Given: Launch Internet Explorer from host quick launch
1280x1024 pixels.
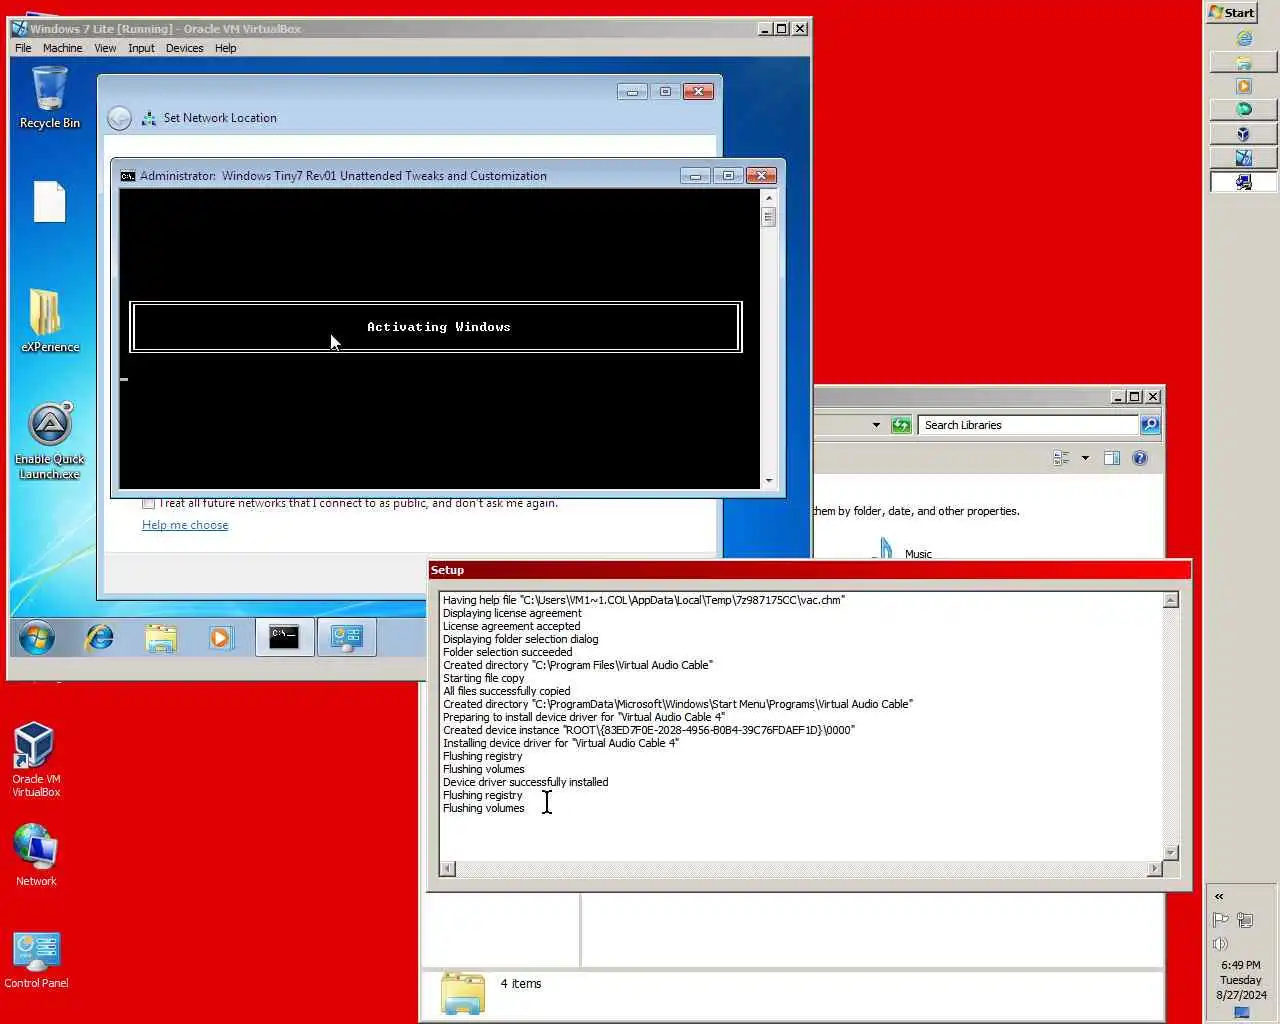Looking at the screenshot, I should coord(1244,38).
